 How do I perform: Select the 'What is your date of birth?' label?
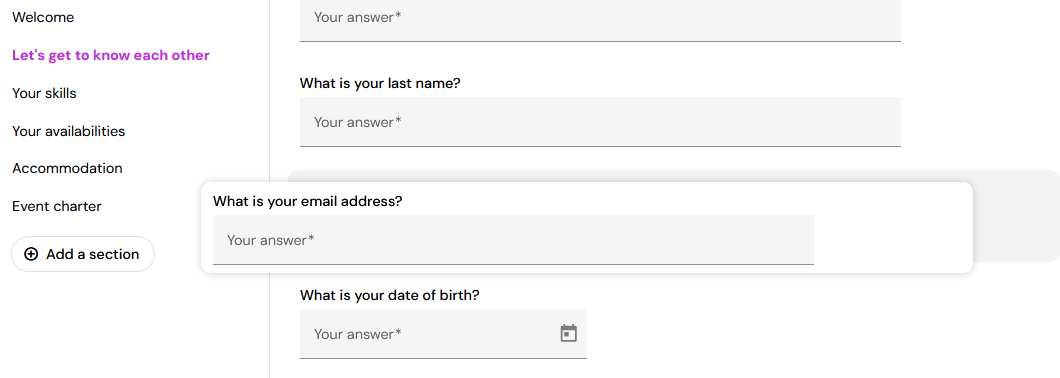pos(389,296)
